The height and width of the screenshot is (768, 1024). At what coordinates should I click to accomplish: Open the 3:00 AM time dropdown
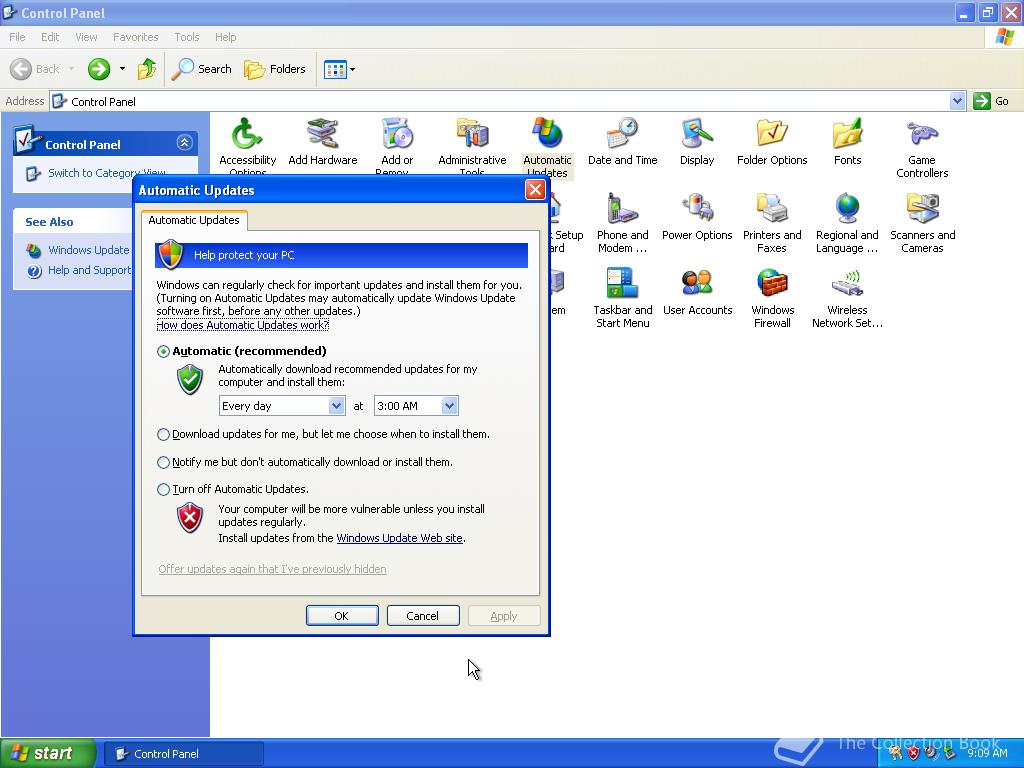[x=449, y=406]
